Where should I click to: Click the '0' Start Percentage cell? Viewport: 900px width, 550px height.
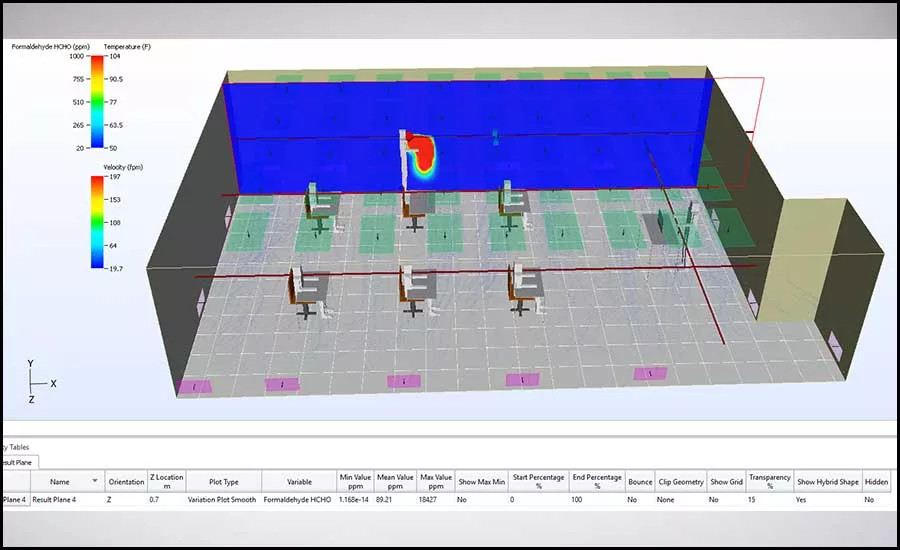(538, 499)
